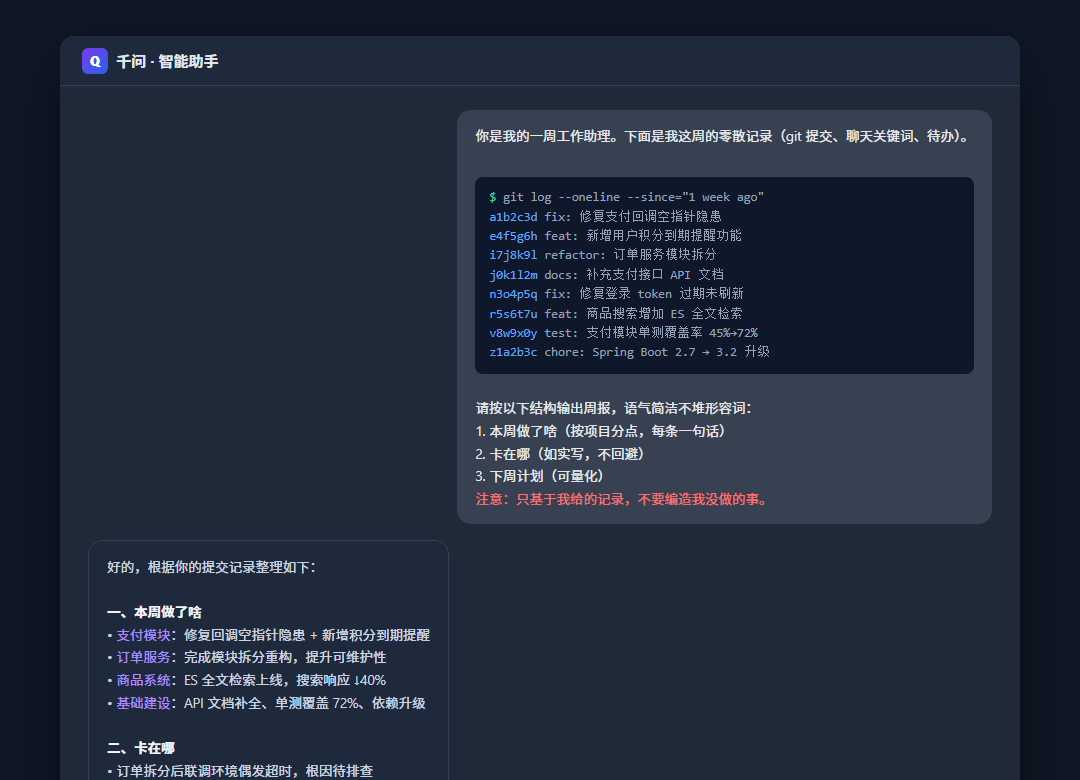The height and width of the screenshot is (780, 1080).
Task: Select commit hash z1a2b3c
Action: 513,352
